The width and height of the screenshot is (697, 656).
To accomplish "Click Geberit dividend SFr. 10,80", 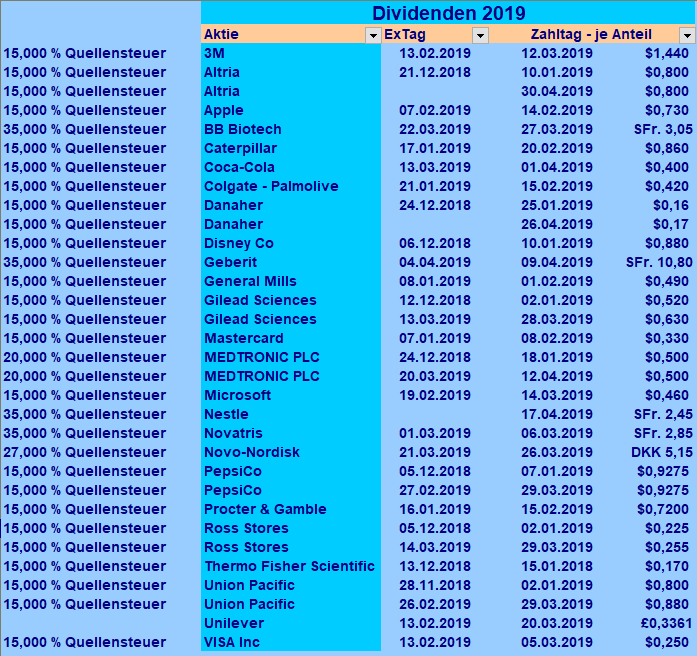I will (x=659, y=262).
